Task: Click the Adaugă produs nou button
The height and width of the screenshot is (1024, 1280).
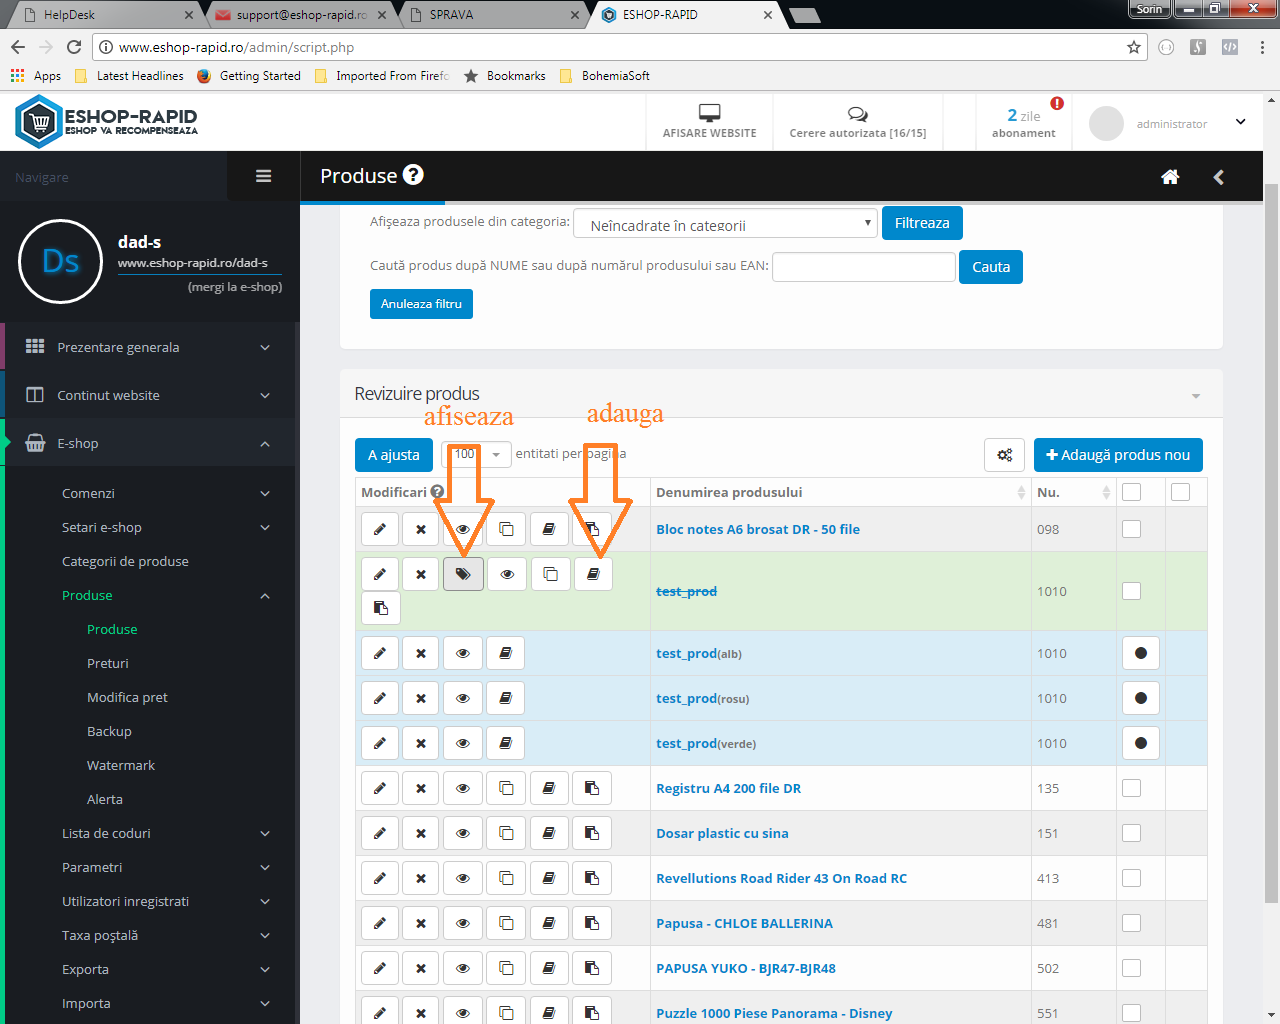Action: pyautogui.click(x=1118, y=455)
